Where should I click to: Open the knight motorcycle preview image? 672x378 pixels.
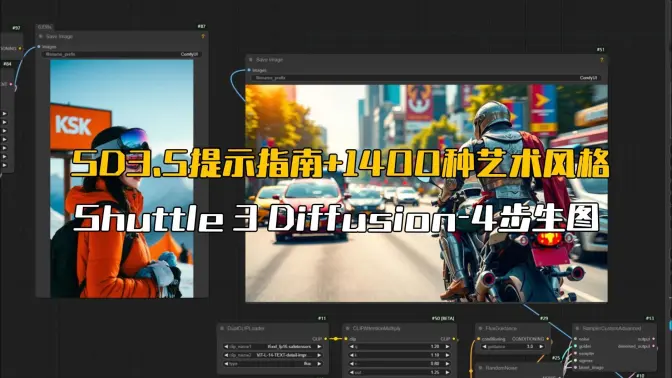coord(426,193)
